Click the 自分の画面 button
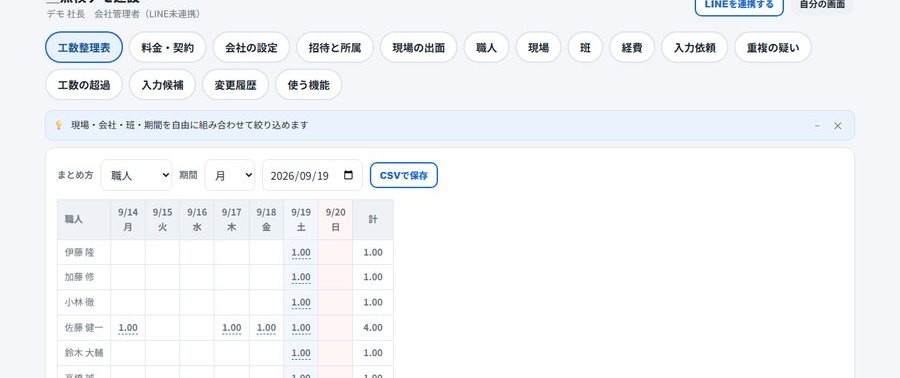Viewport: 900px width, 378px height. pos(822,5)
